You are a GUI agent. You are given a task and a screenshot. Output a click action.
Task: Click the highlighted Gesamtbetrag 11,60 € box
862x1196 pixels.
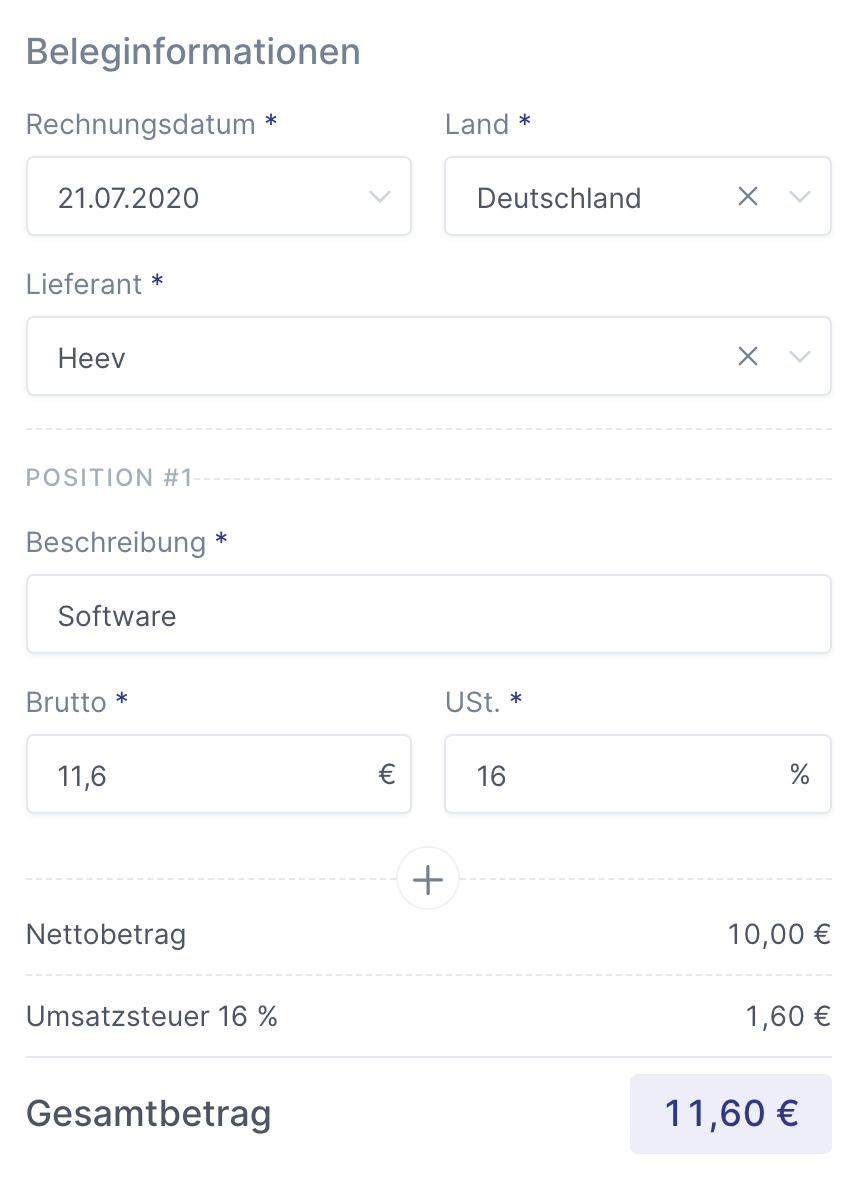[x=730, y=1113]
